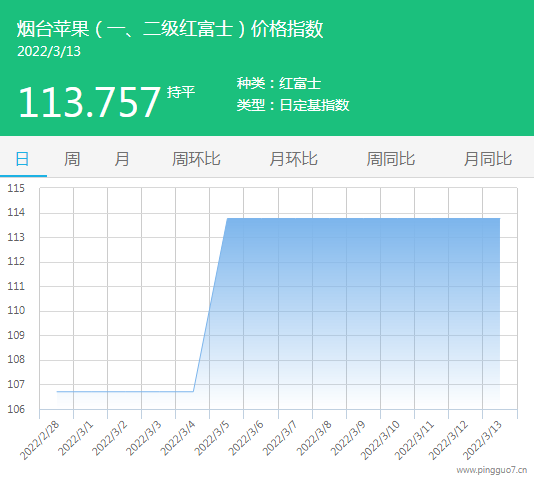The height and width of the screenshot is (481, 534).
Task: Click 种类：红富士 label
Action: [279, 83]
